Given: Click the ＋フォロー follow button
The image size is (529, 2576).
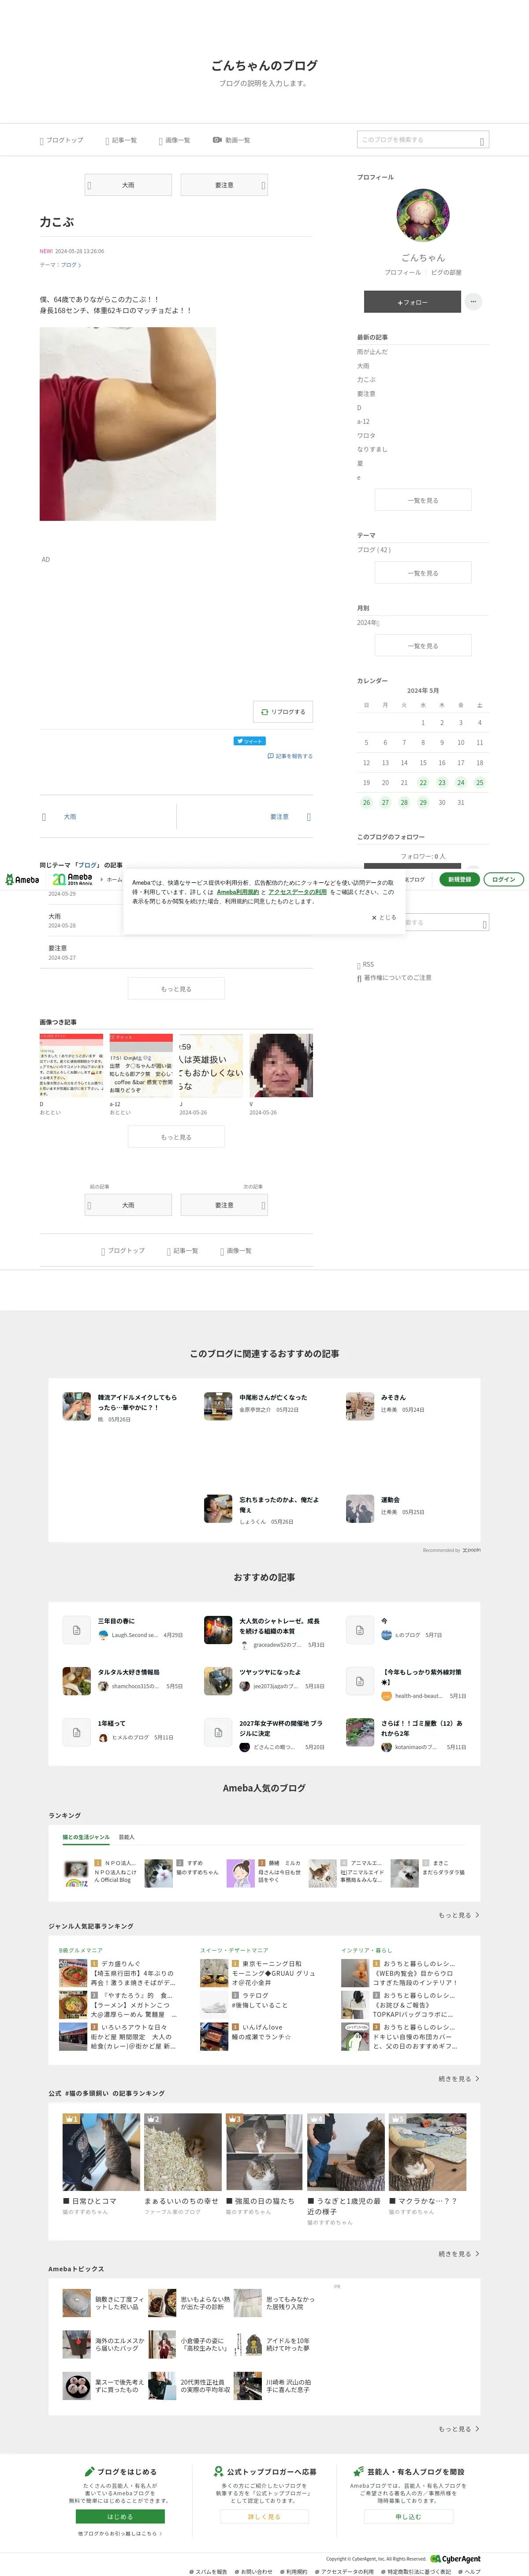Looking at the screenshot, I should [x=412, y=301].
